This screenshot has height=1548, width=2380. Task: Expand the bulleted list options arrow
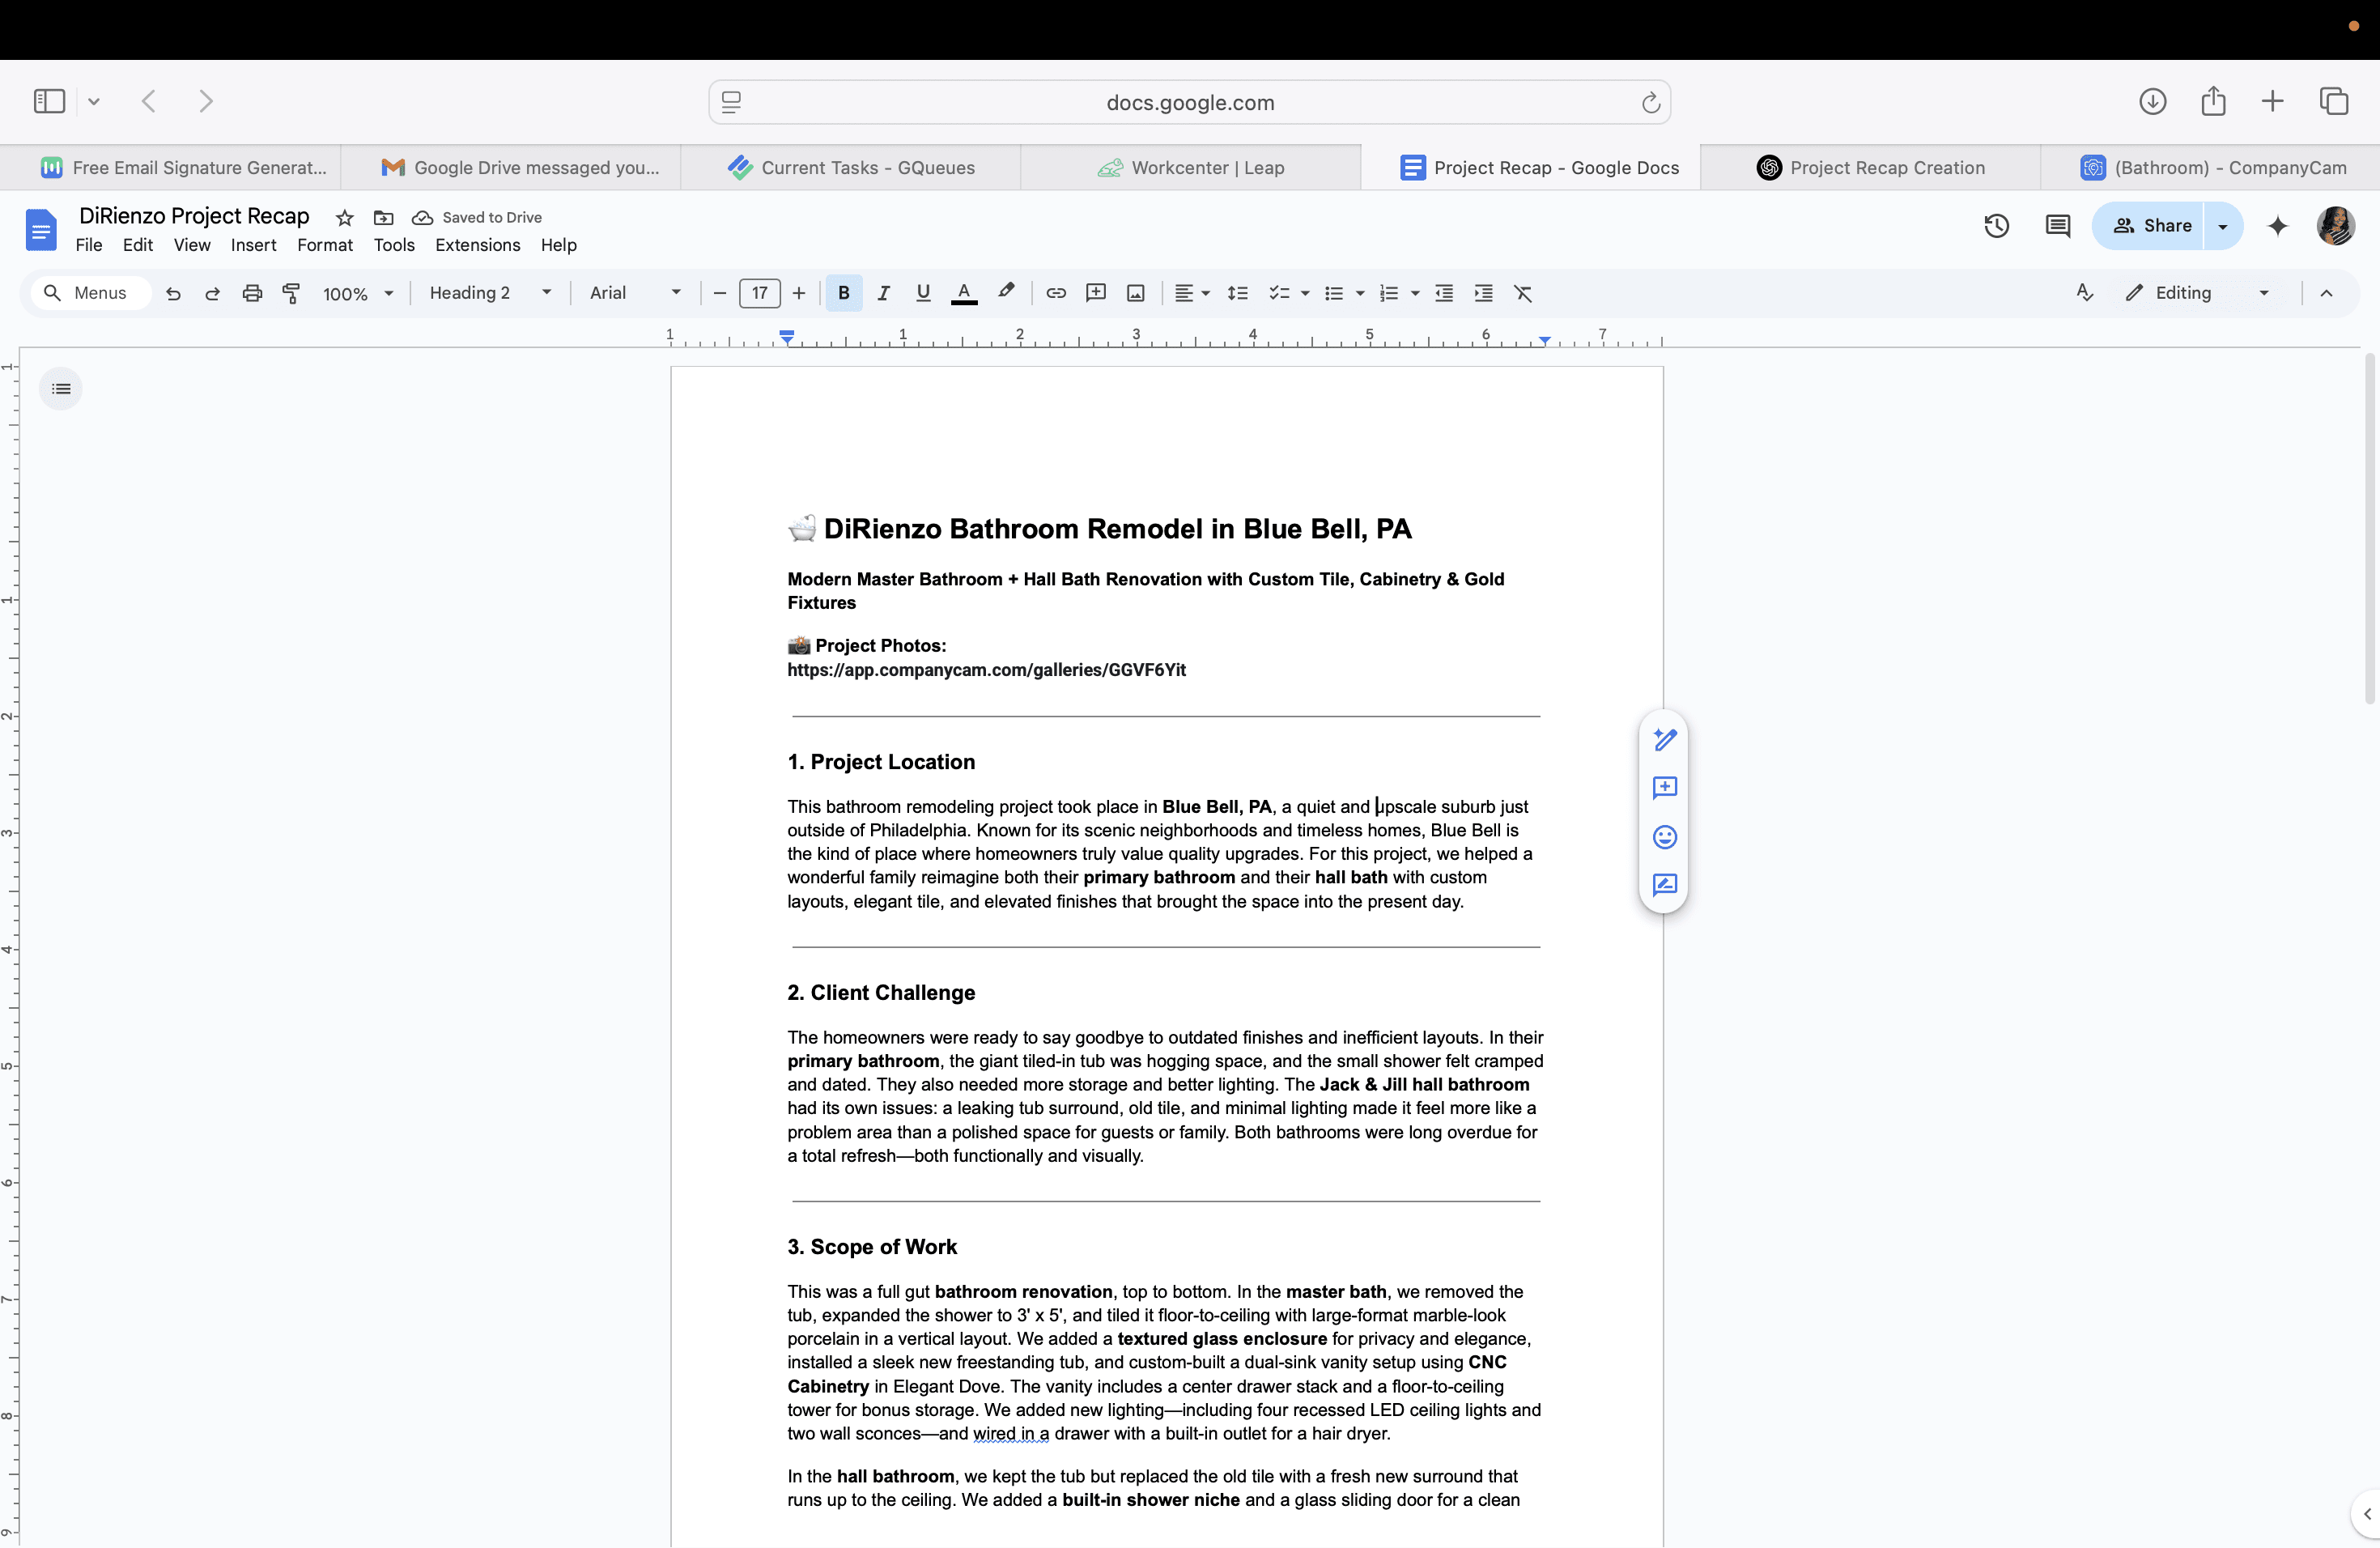click(1360, 294)
